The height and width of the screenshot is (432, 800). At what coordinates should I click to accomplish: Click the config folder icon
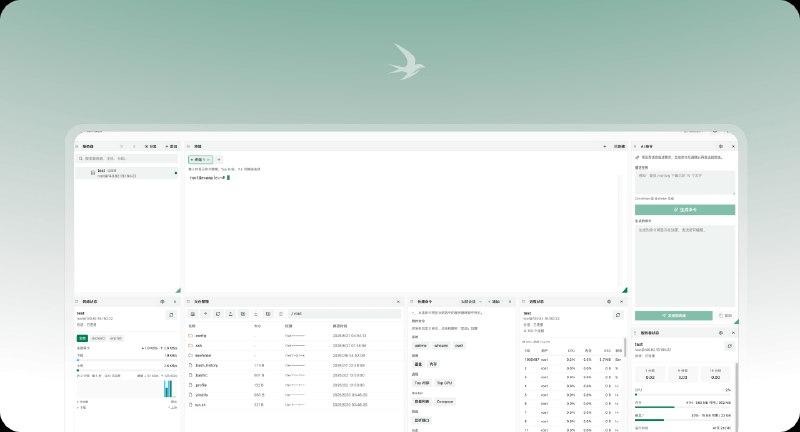(x=190, y=336)
